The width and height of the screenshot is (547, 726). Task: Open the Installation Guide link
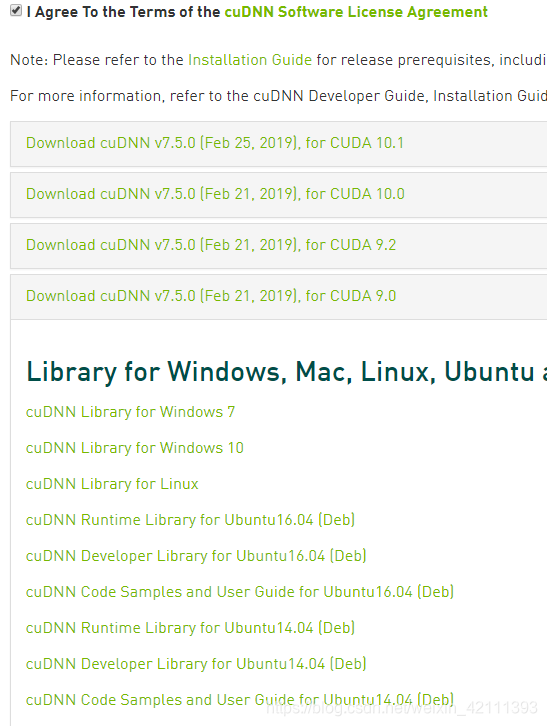pyautogui.click(x=250, y=60)
